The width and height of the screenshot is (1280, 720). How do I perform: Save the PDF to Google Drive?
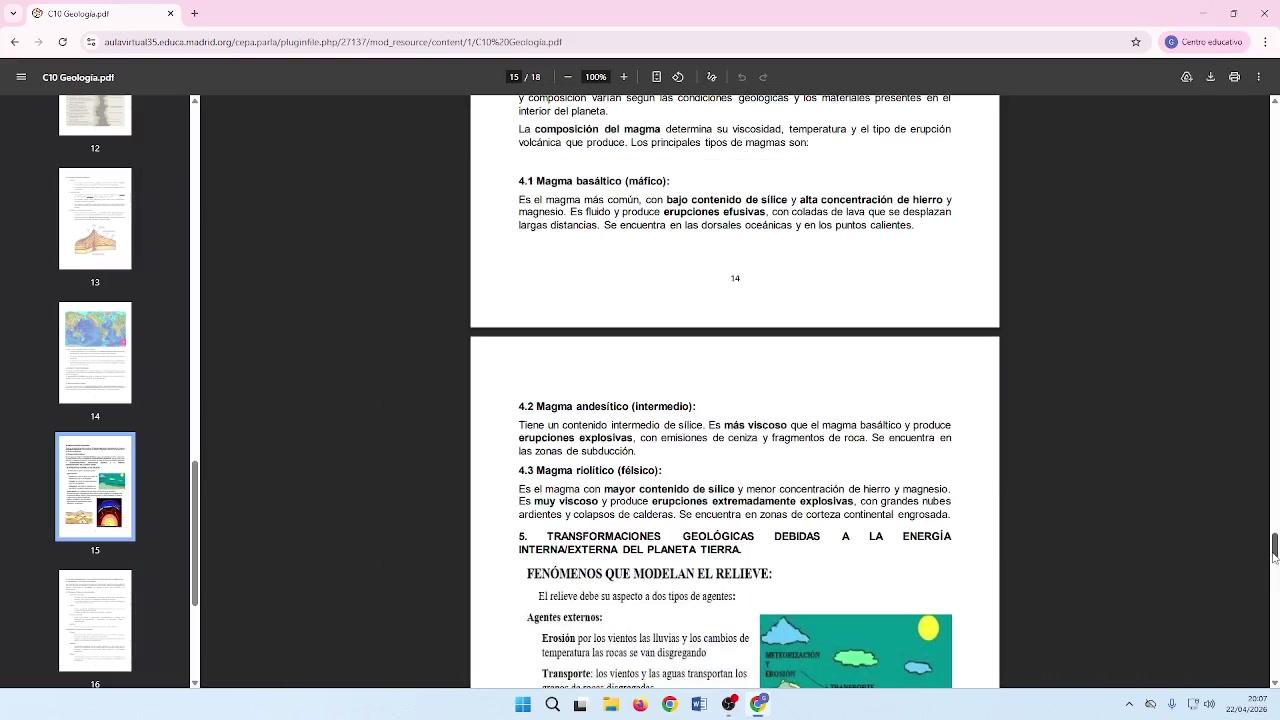point(1187,77)
